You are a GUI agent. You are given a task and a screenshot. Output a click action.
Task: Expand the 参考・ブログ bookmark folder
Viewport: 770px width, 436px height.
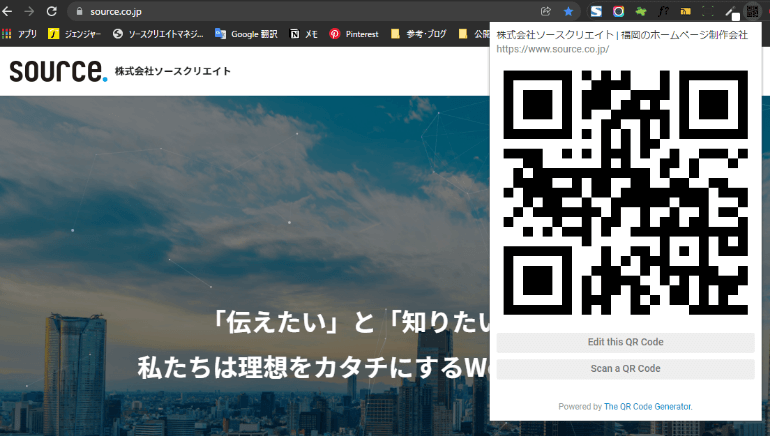tap(418, 34)
